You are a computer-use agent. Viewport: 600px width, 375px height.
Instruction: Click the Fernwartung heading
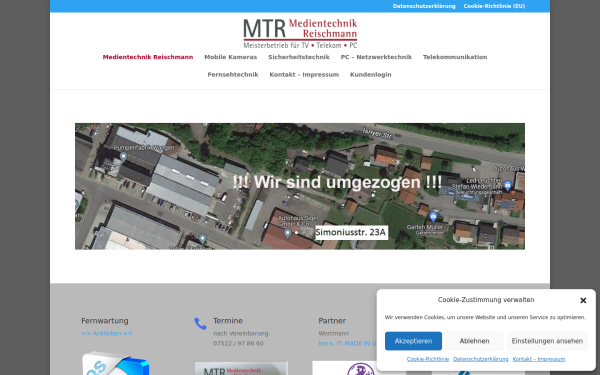point(105,321)
